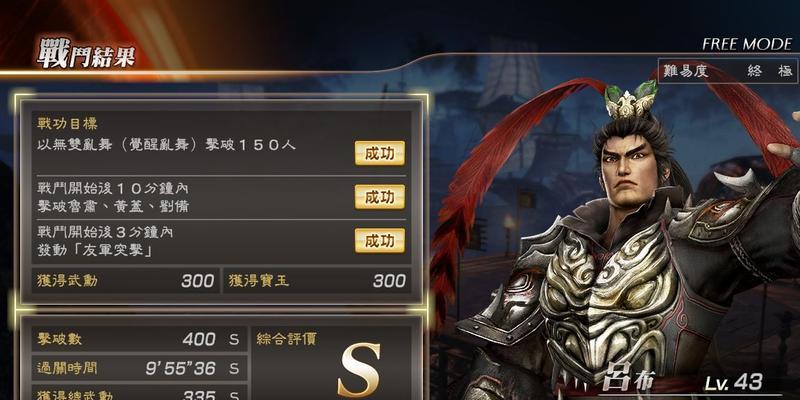Click the Lv. 43 level indicator
The image size is (800, 400).
click(x=734, y=382)
